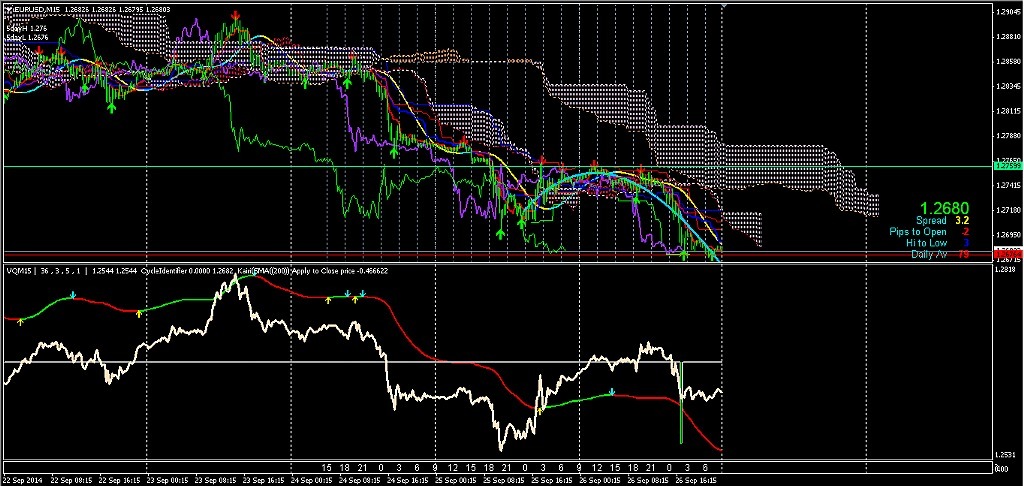
Task: Click the 1.2818 indicator scale label
Action: 1004,269
